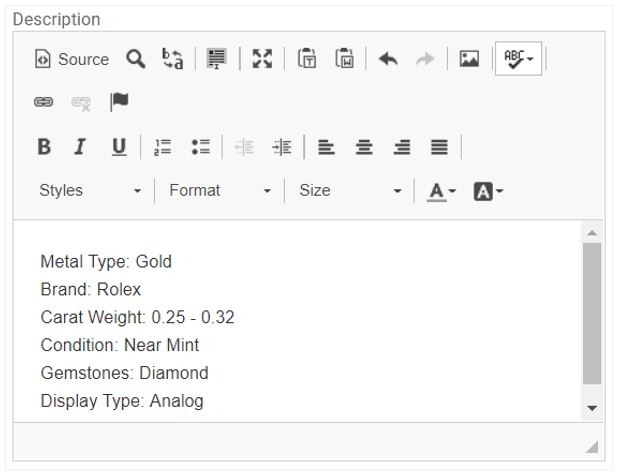Click the scrollbar down arrow

click(x=592, y=408)
